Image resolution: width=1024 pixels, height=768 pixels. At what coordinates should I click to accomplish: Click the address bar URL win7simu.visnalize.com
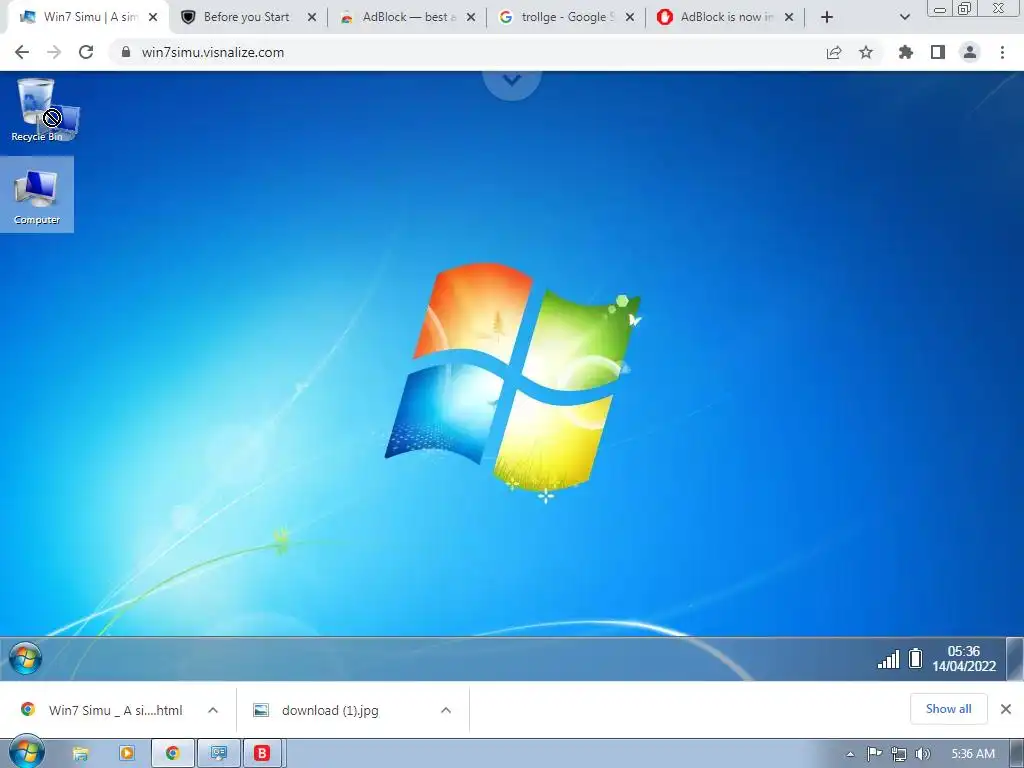pos(213,52)
